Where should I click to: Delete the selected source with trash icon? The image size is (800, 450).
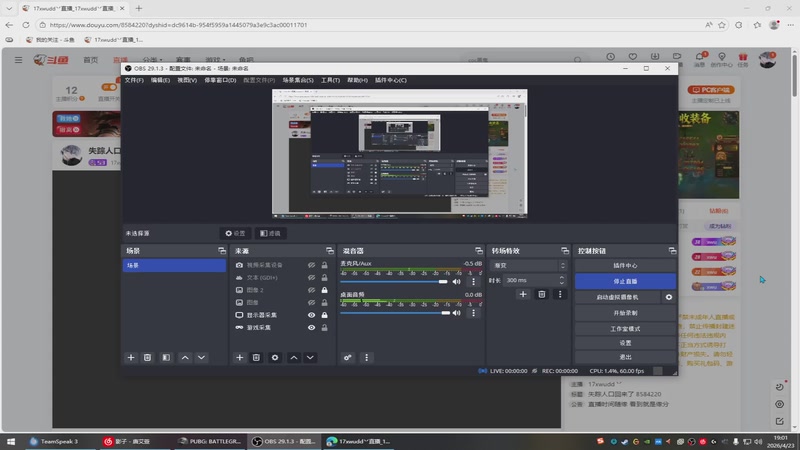point(256,357)
